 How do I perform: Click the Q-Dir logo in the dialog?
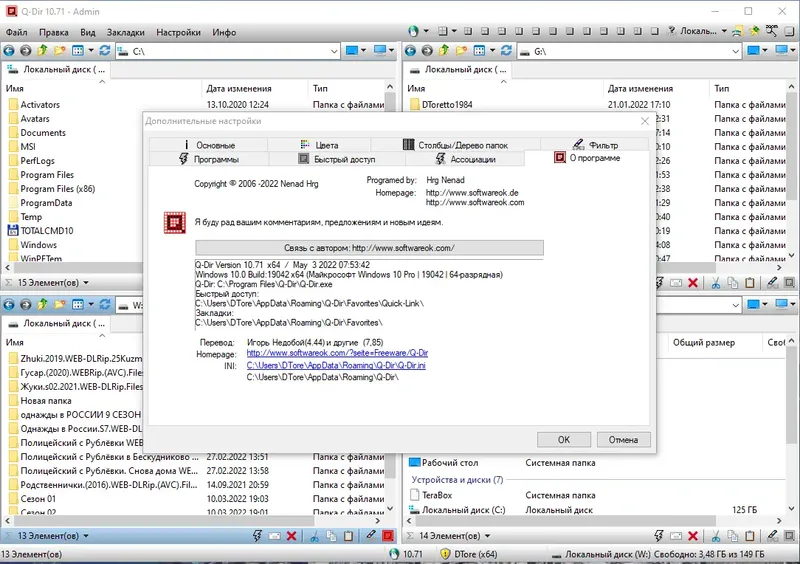174,223
